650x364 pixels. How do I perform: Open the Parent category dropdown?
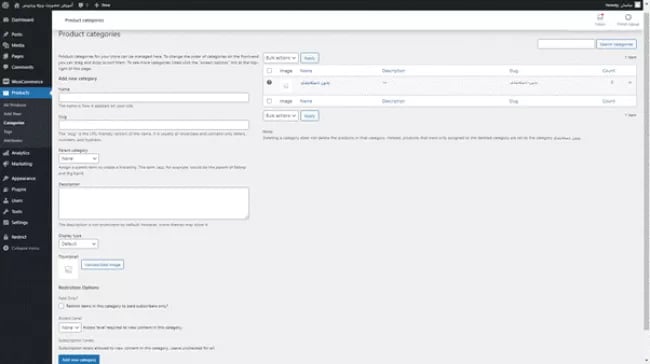(x=78, y=159)
